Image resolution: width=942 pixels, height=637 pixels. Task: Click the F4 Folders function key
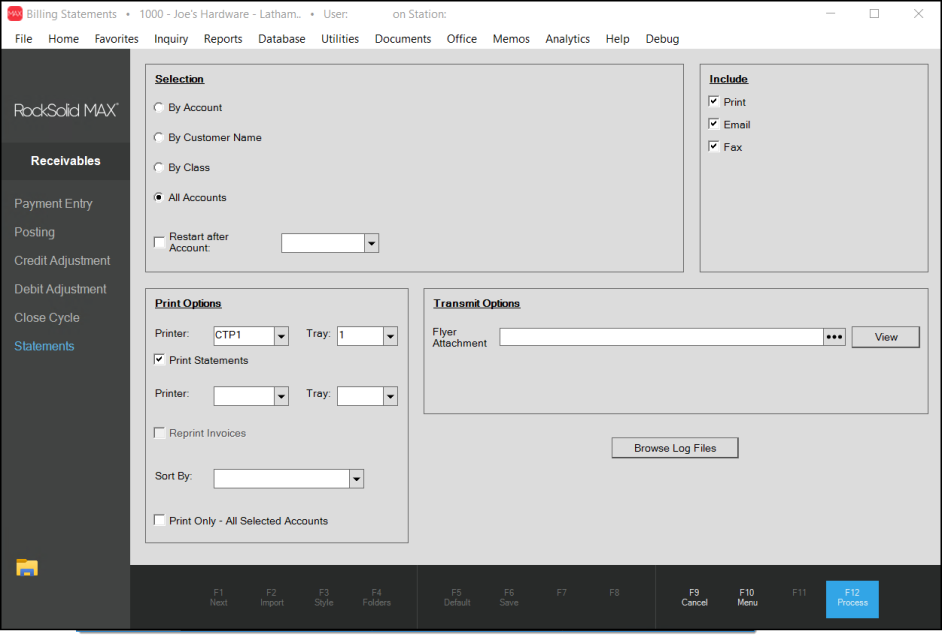[x=377, y=597]
